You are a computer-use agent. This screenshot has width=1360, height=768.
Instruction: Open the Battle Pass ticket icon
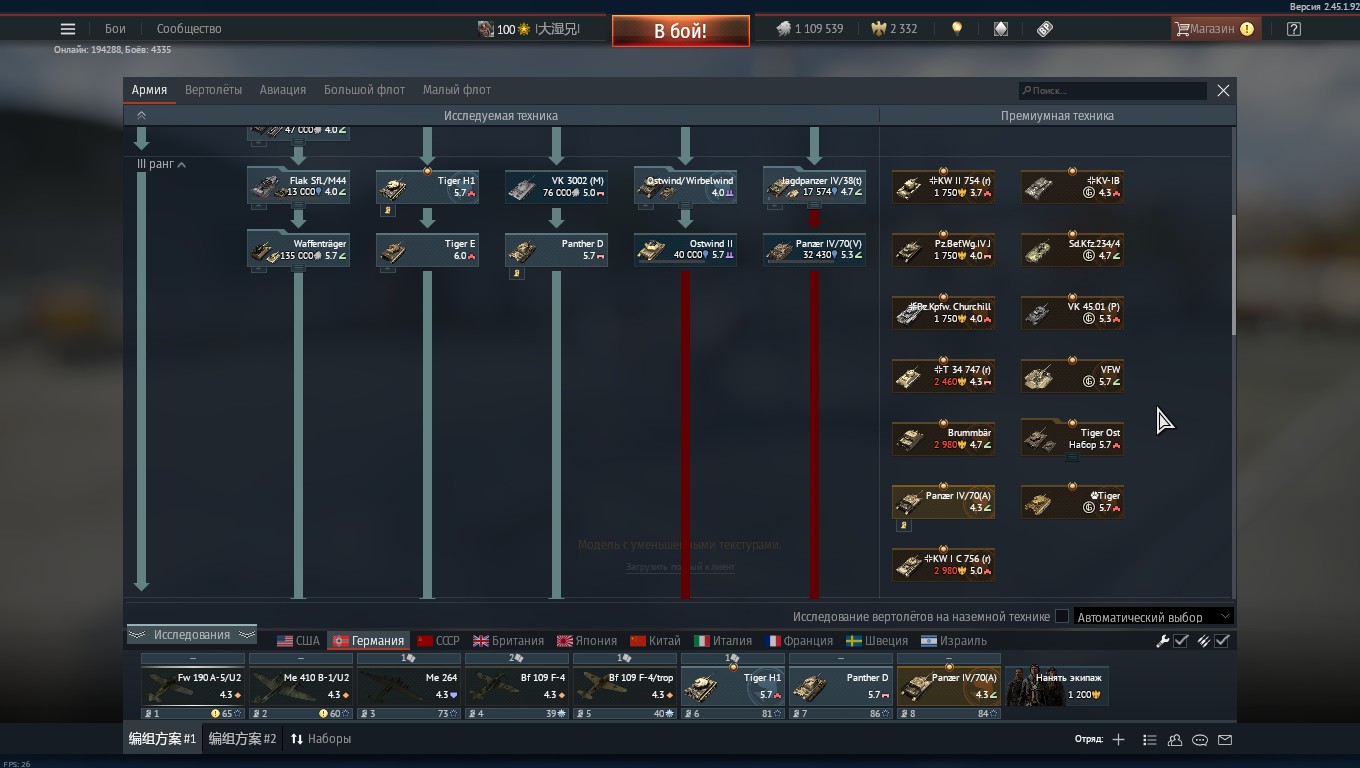[1045, 29]
